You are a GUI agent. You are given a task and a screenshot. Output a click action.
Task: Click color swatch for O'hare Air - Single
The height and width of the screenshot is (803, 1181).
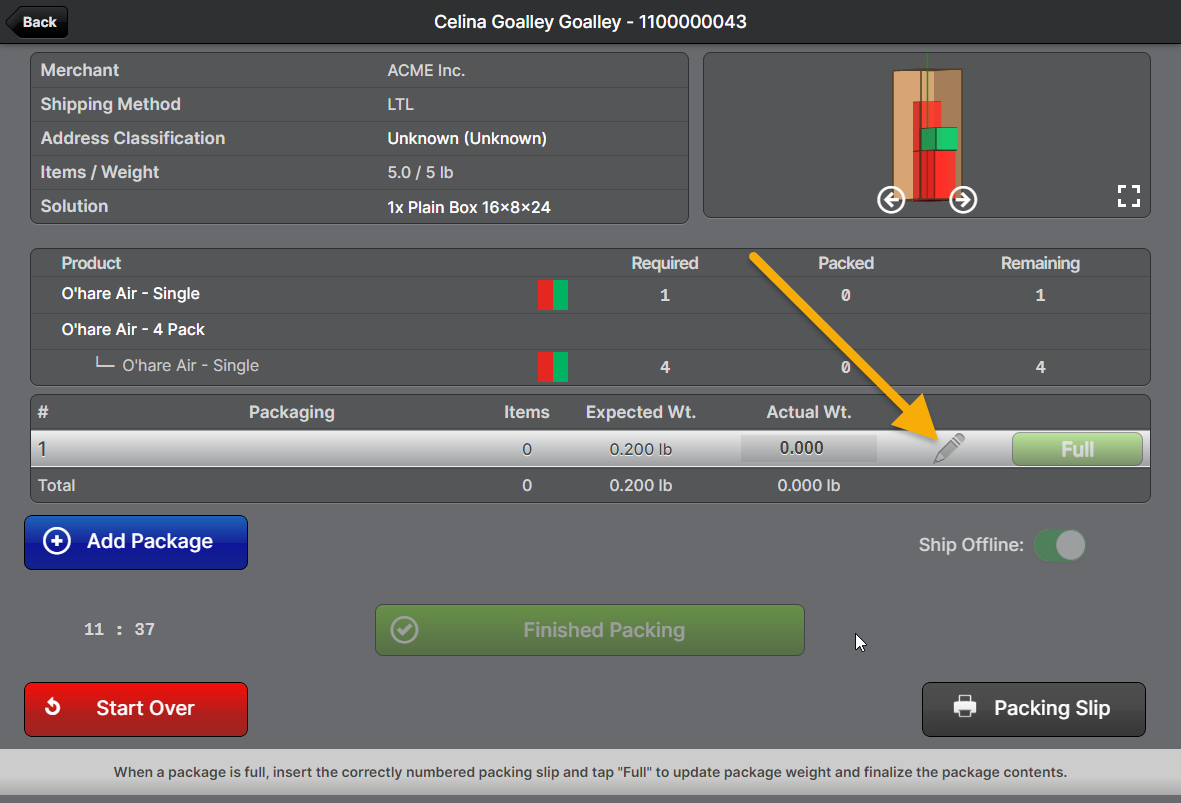click(x=552, y=295)
